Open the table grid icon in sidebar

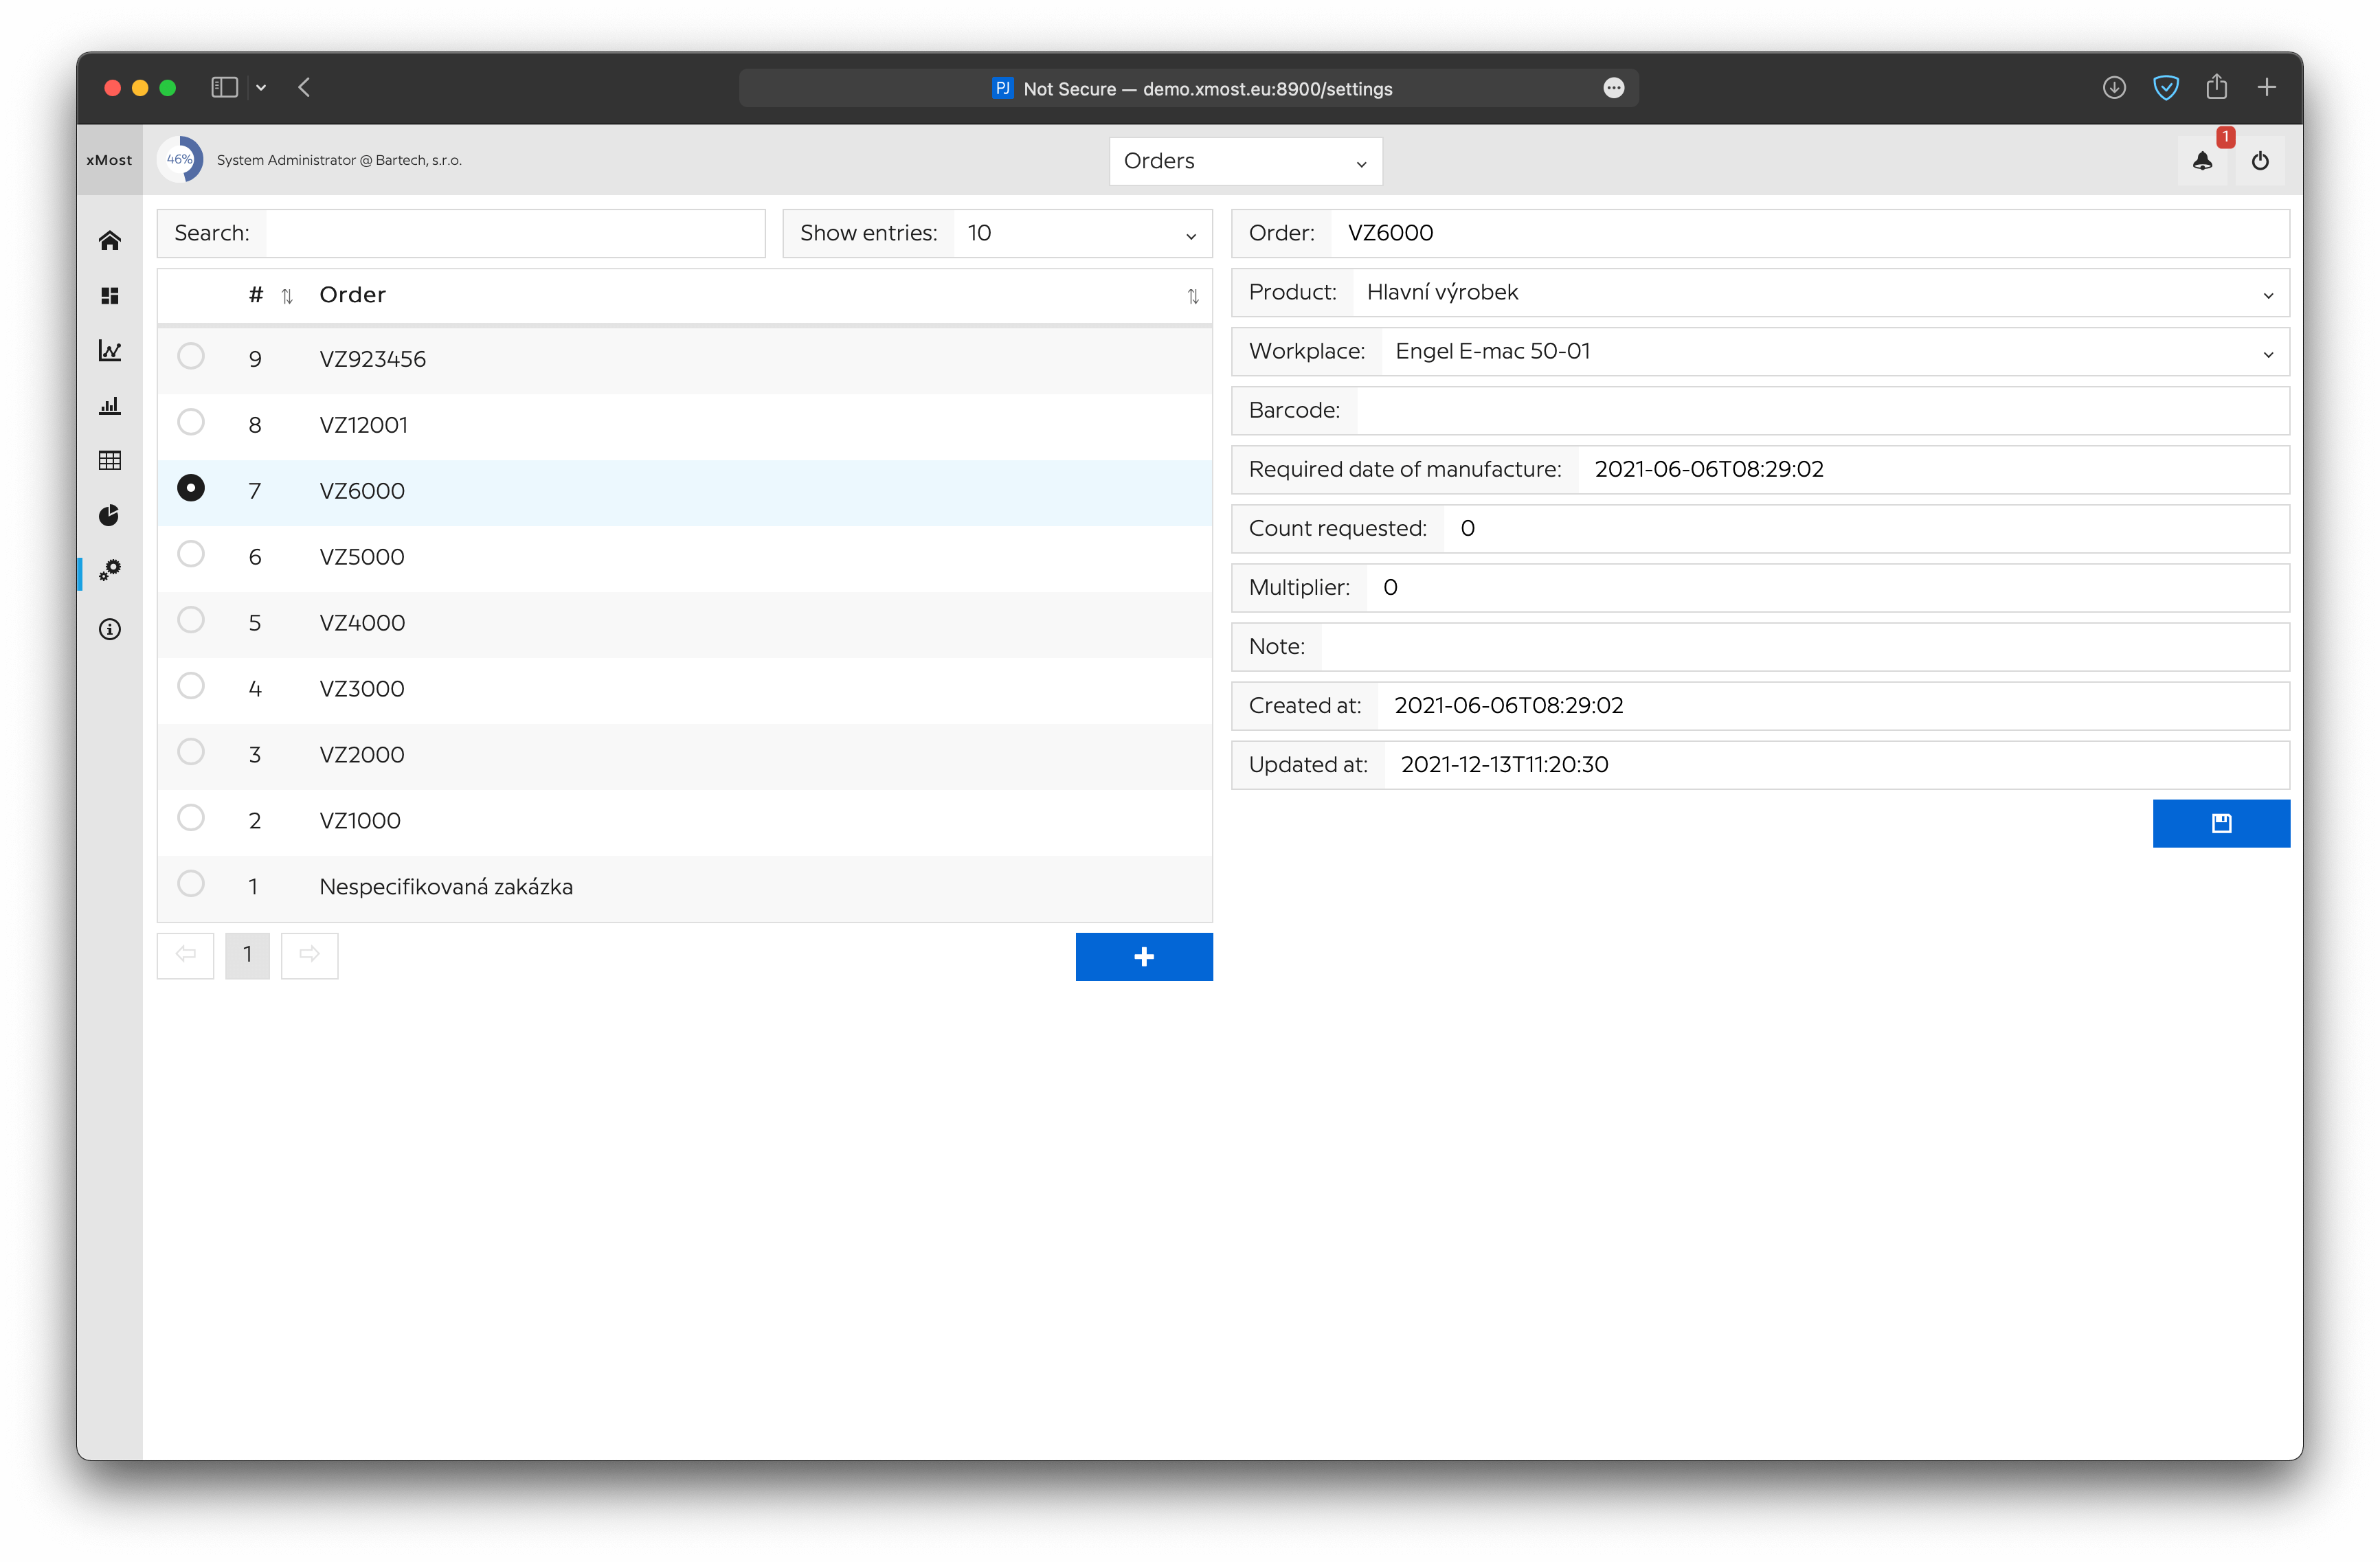tap(110, 460)
